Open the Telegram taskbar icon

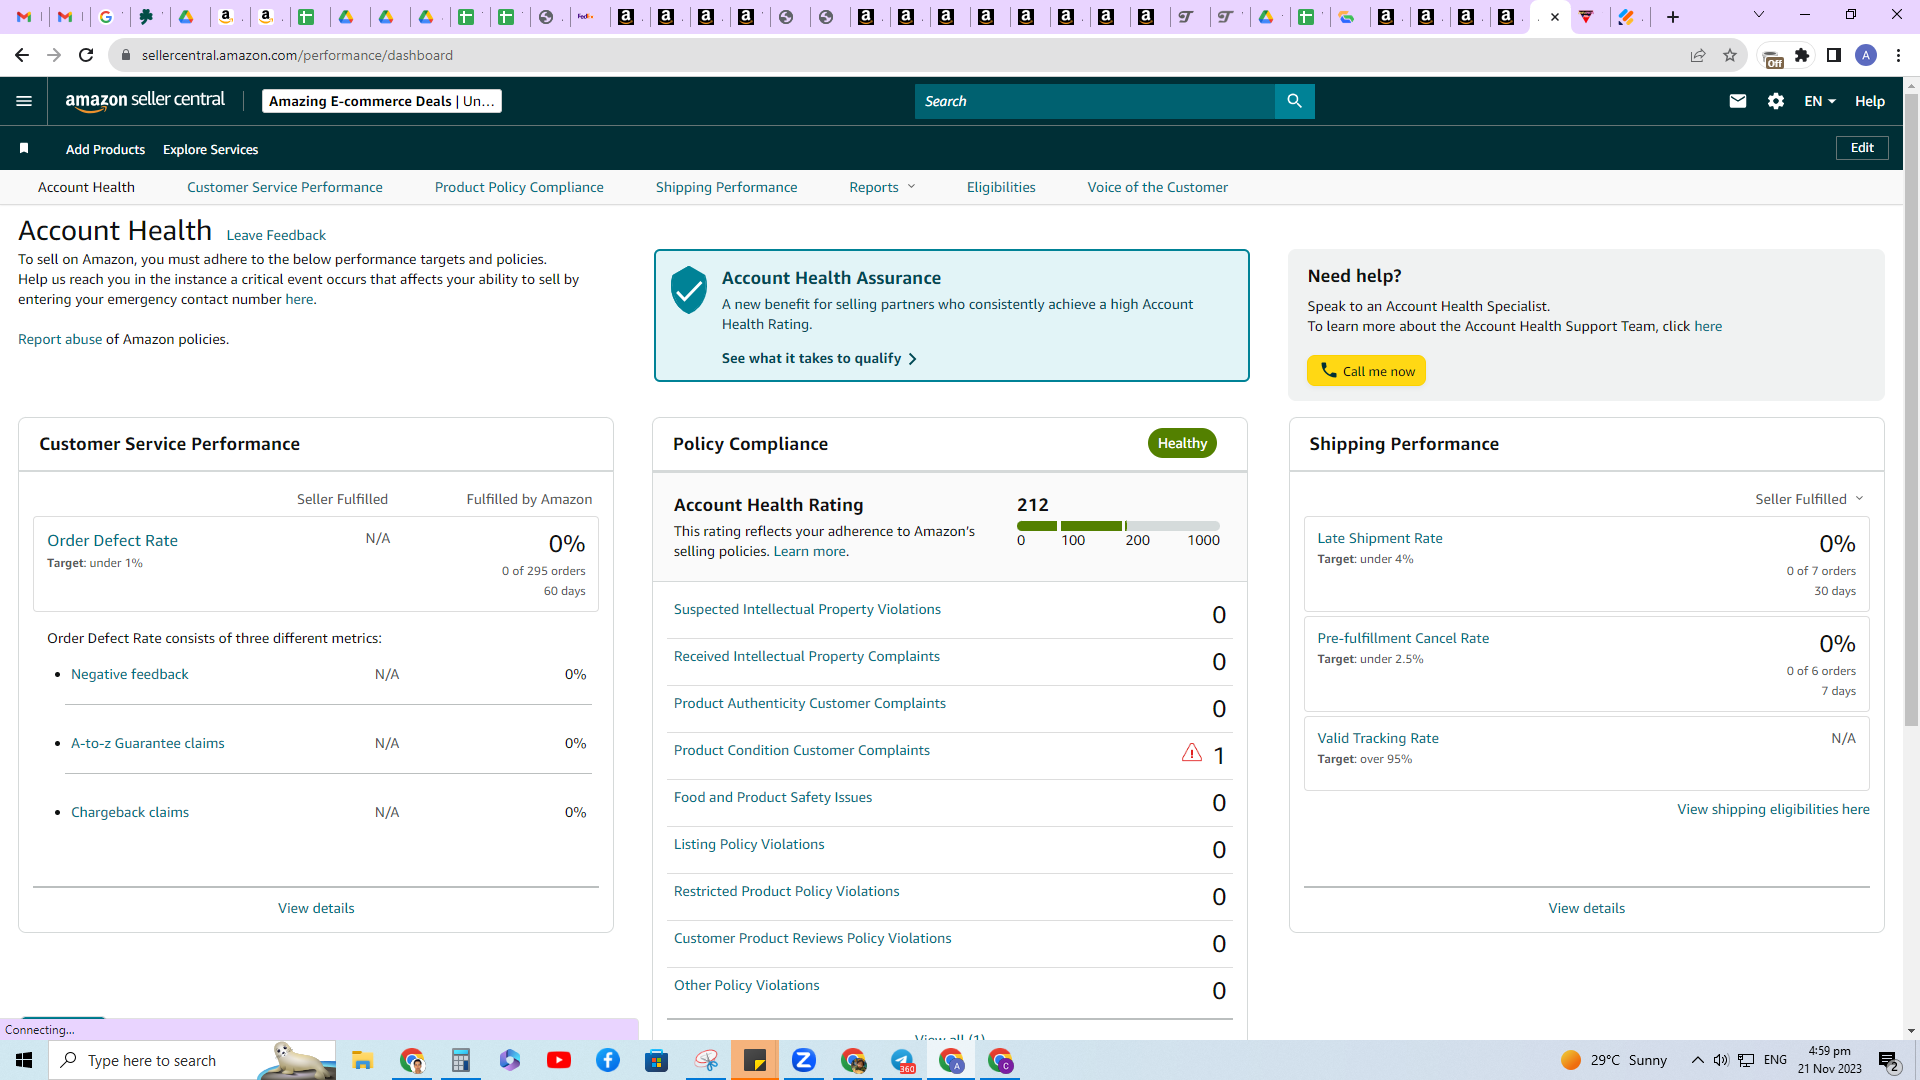pos(902,1060)
